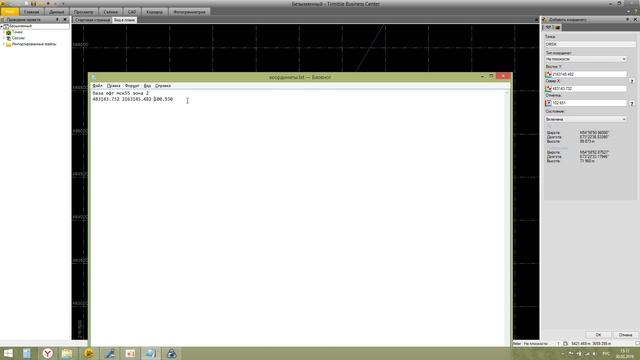Click the quick-access save icon in title bar

(x=33, y=4)
